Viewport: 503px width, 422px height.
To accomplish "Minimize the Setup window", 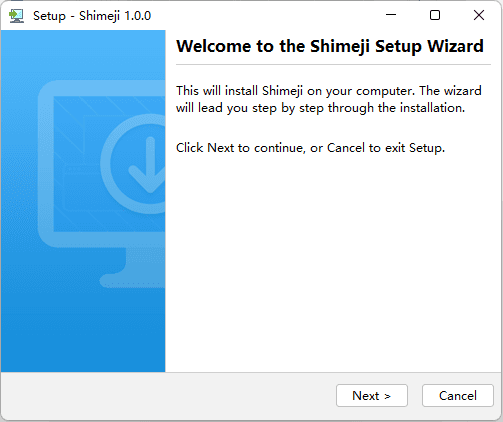I will point(391,15).
